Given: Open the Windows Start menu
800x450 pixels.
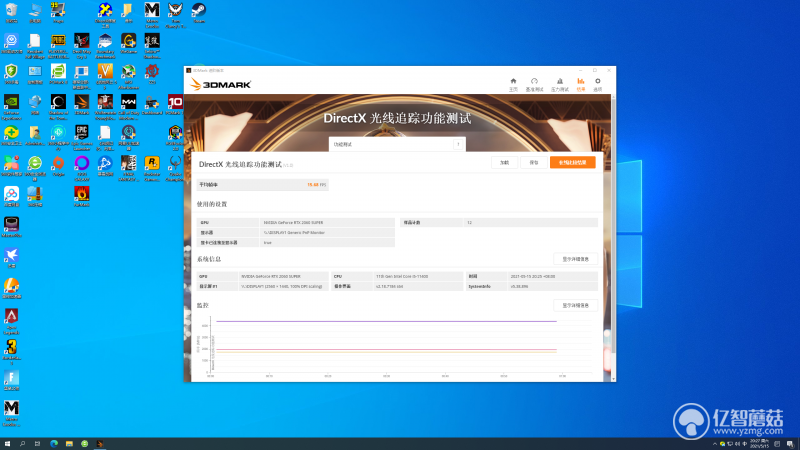Looking at the screenshot, I should point(7,444).
